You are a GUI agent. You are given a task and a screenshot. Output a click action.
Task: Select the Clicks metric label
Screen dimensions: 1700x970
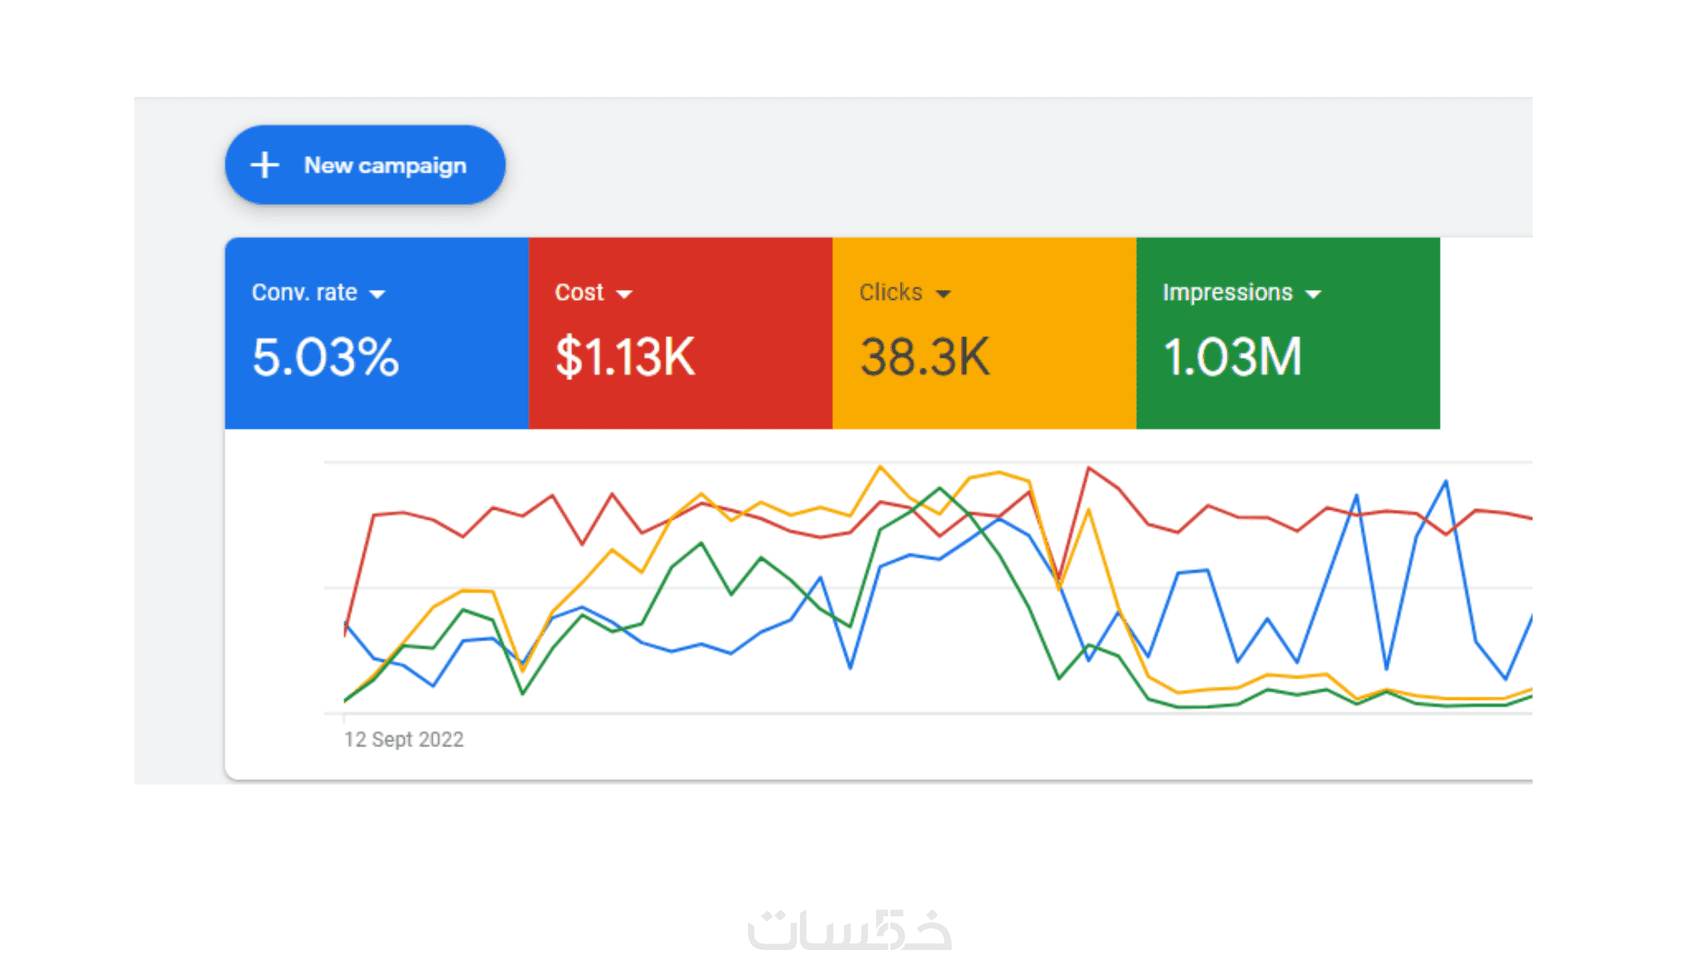(x=890, y=292)
